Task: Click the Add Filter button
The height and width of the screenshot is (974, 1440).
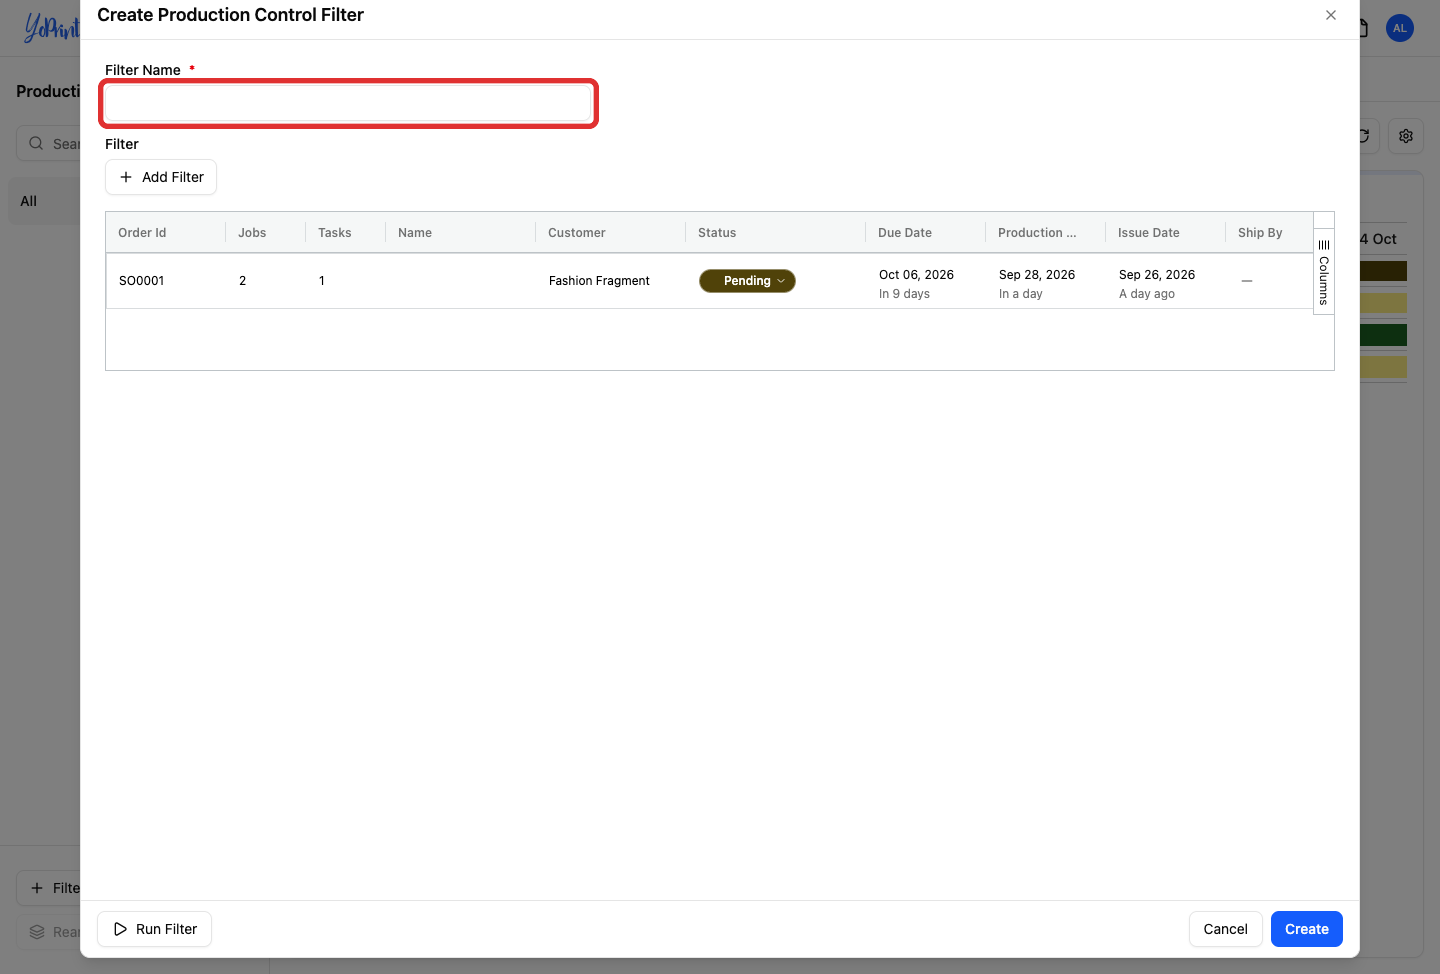Action: tap(161, 177)
